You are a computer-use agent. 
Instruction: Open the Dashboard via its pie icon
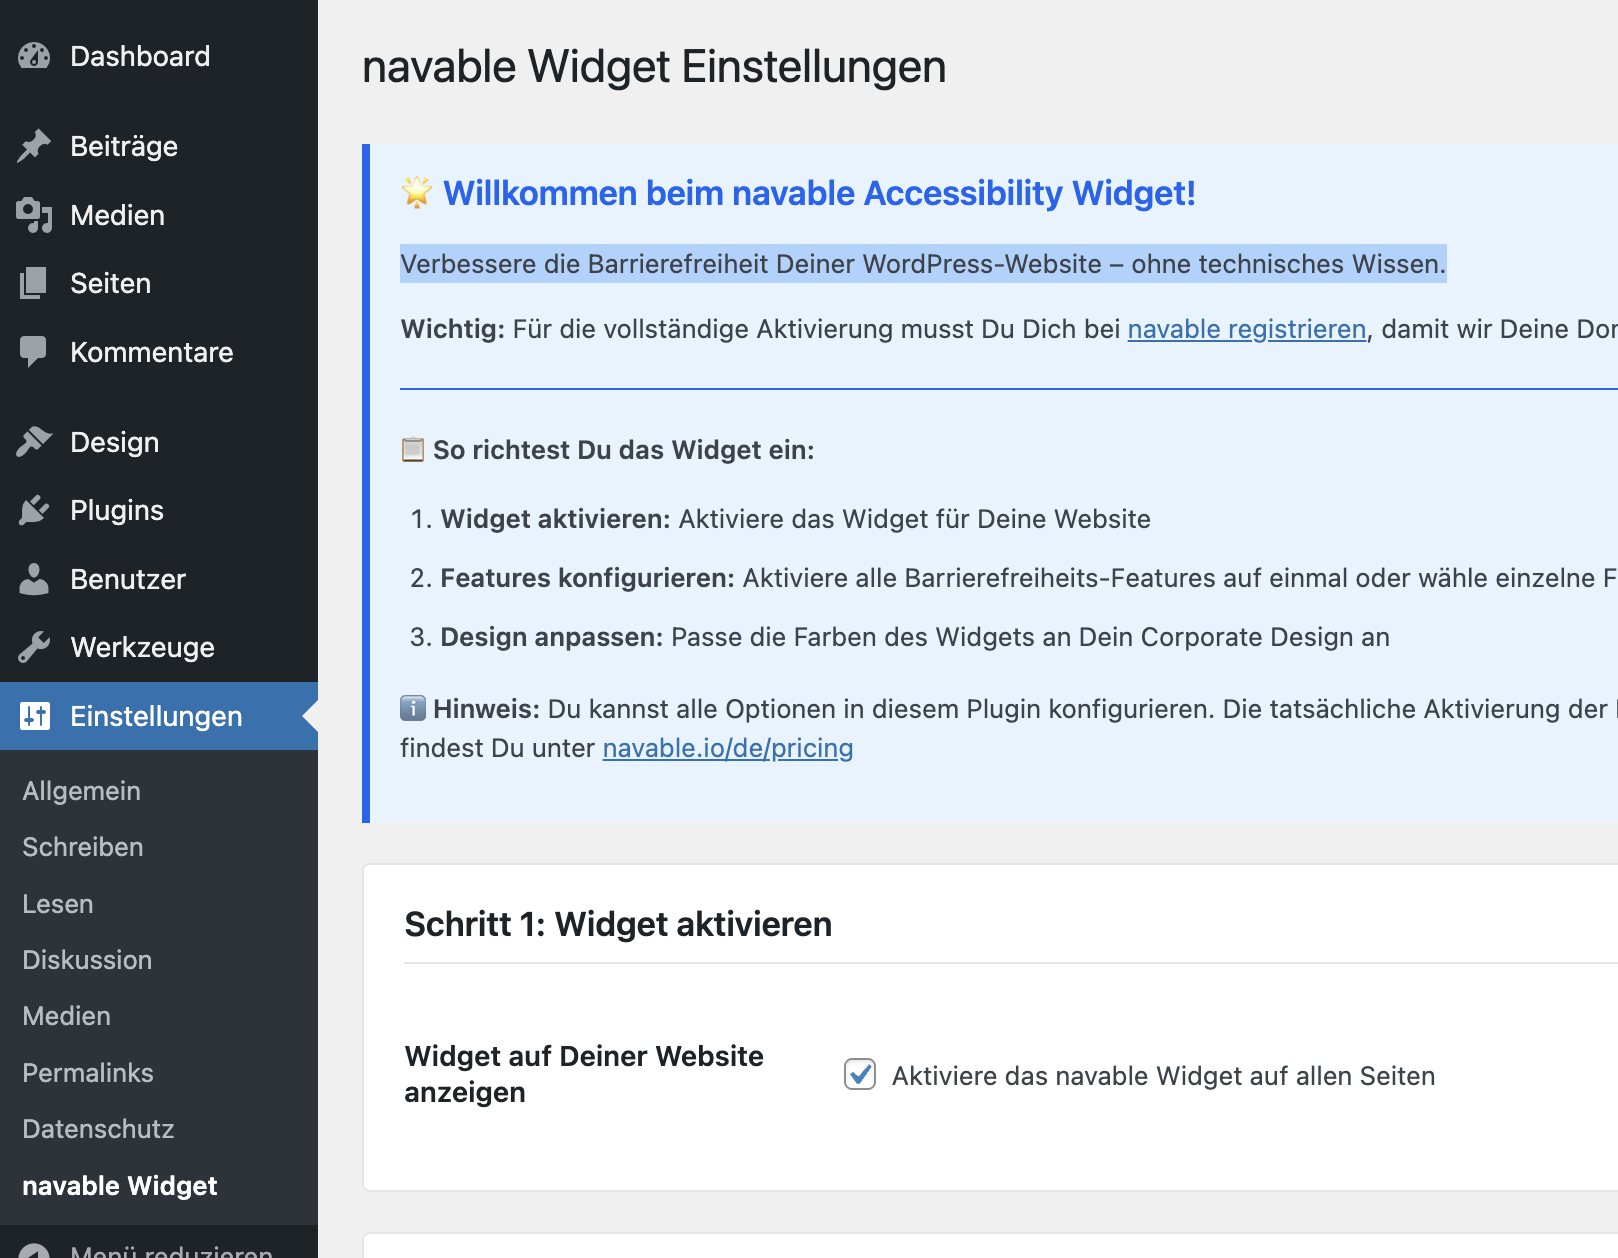pos(33,56)
